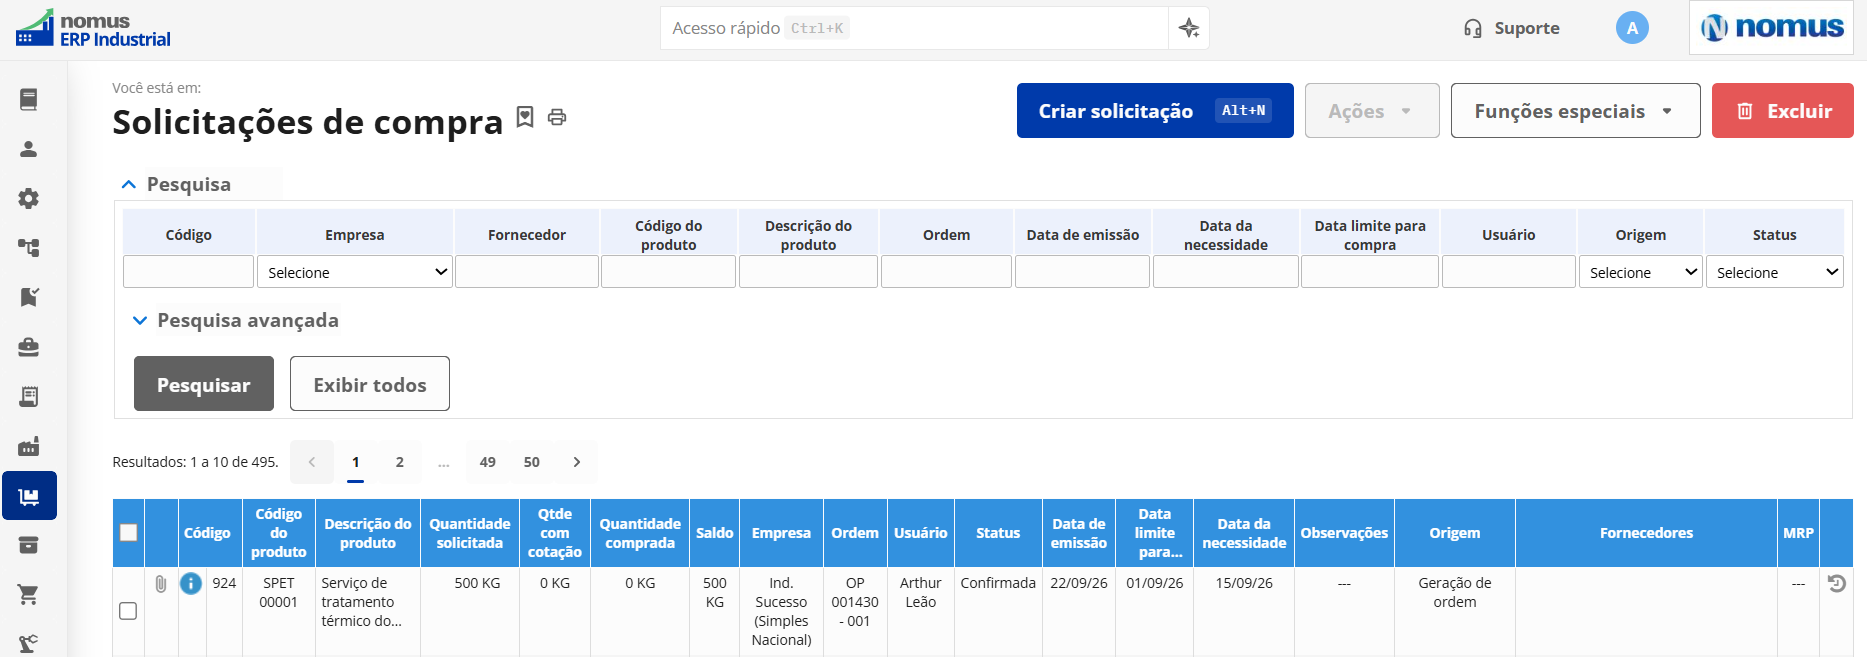Open the AI sparkle quick access icon

pos(1189,28)
